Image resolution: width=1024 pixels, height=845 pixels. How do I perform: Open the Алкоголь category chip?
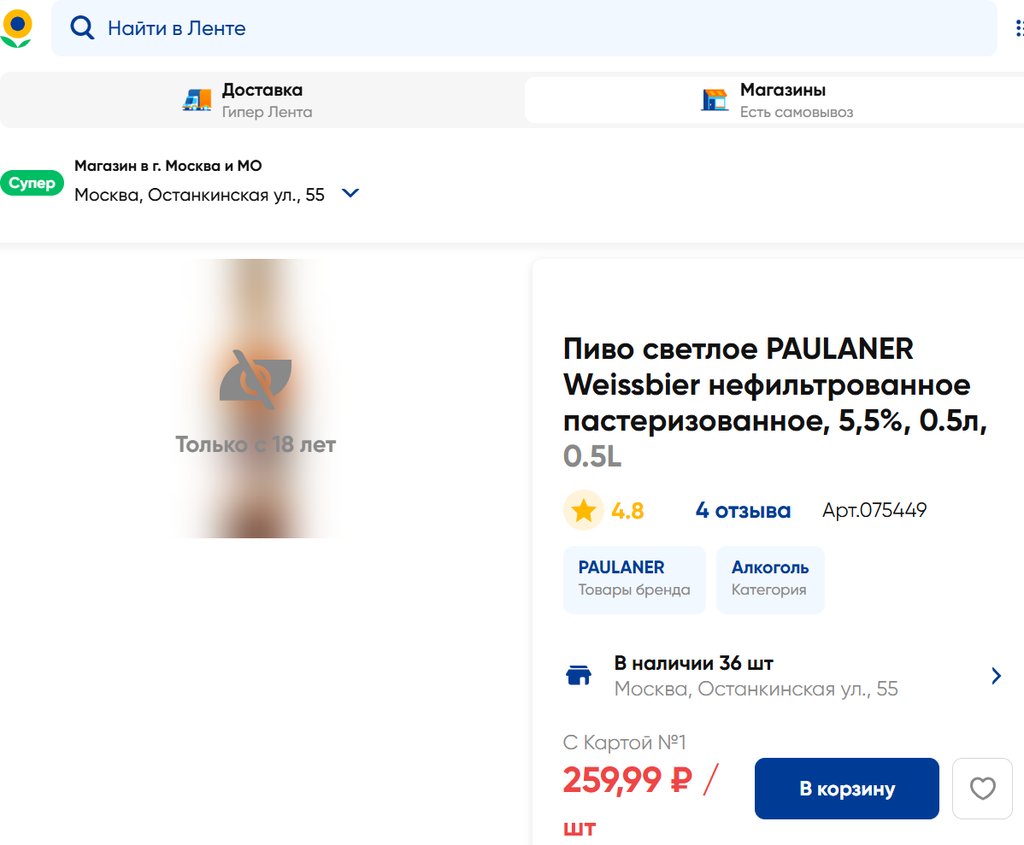[769, 579]
